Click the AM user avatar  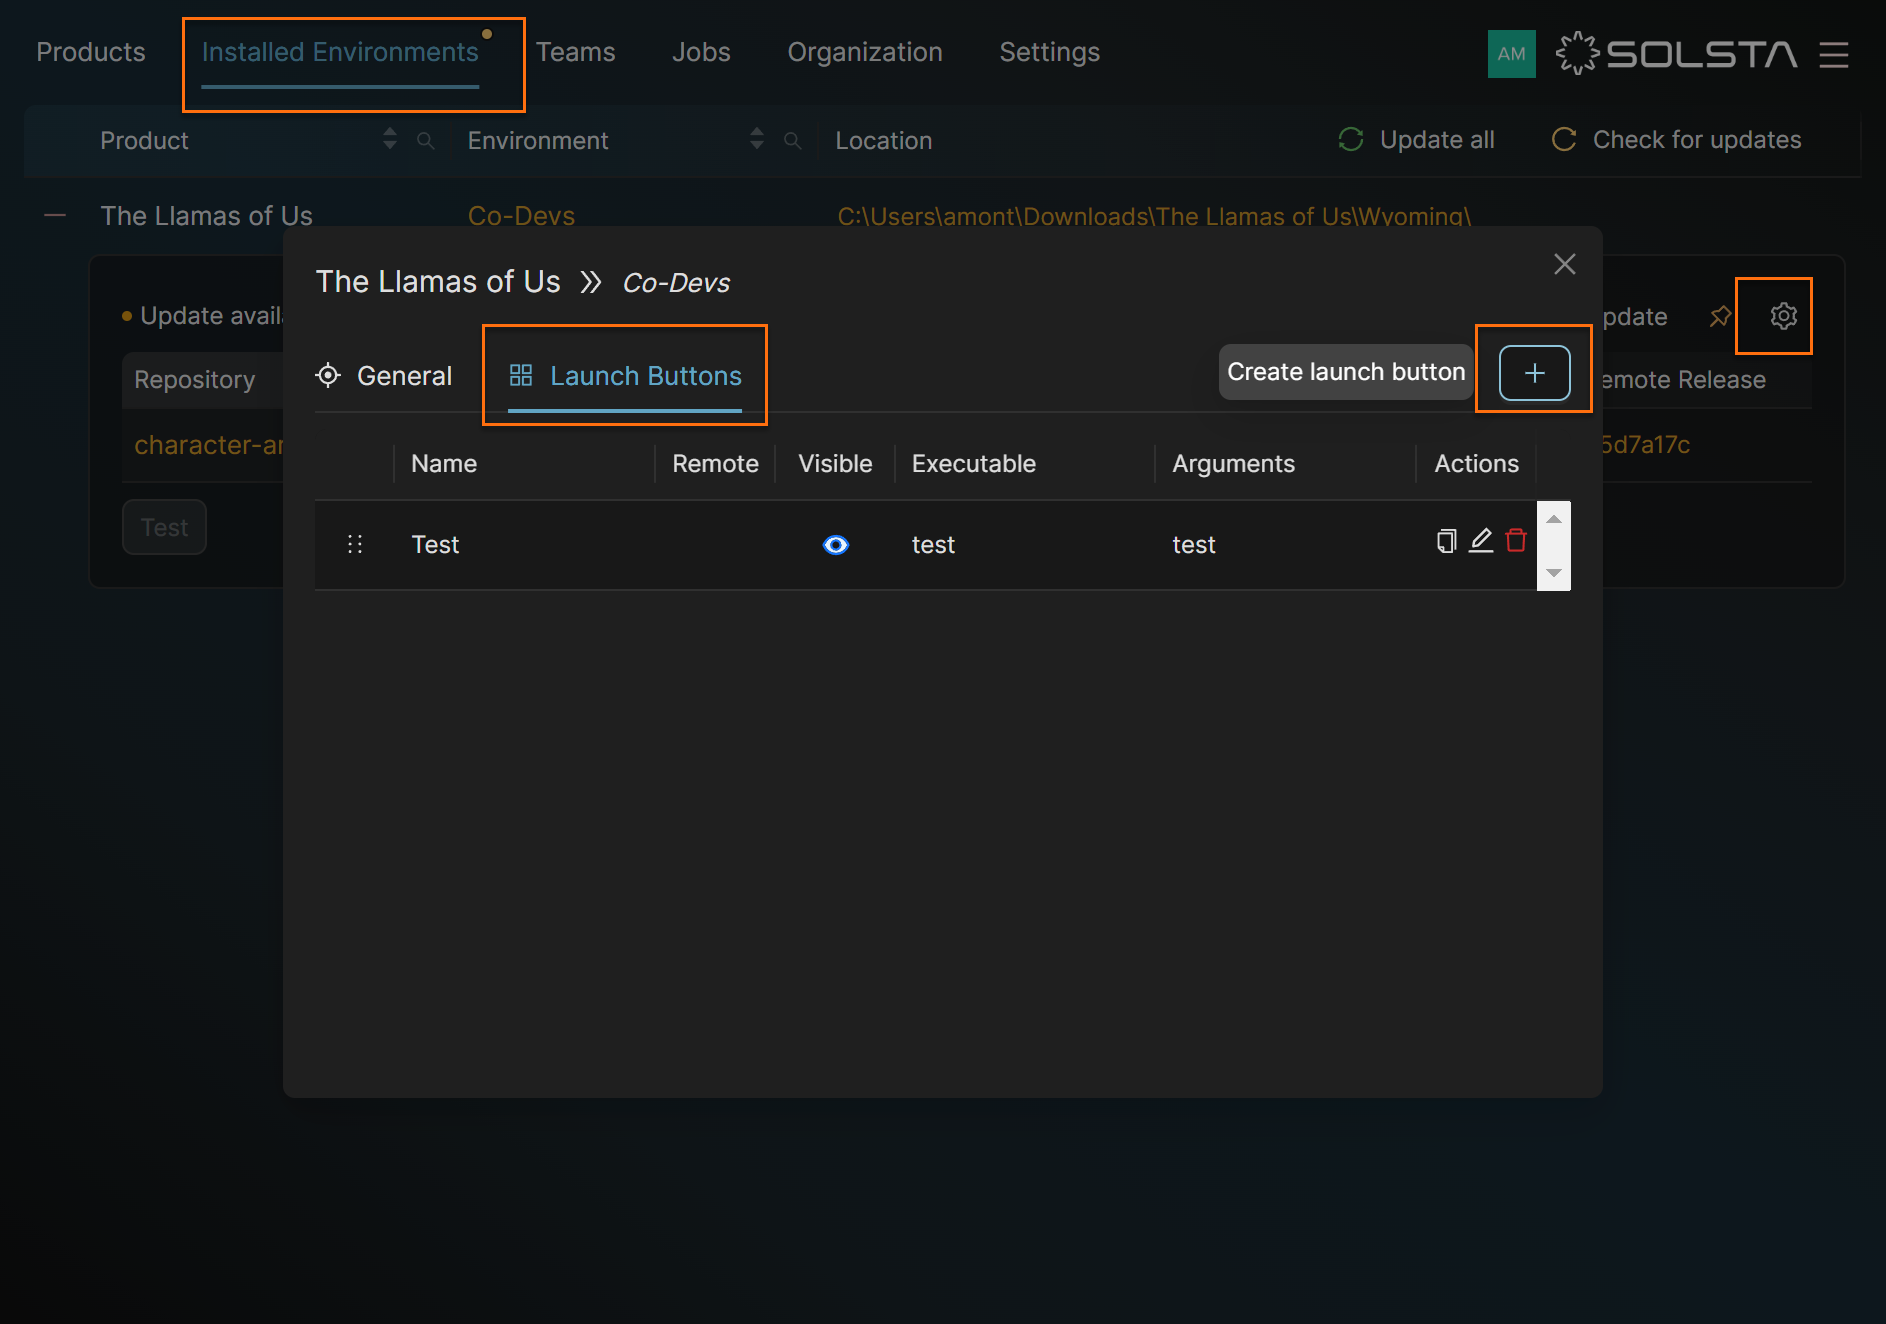[x=1512, y=54]
